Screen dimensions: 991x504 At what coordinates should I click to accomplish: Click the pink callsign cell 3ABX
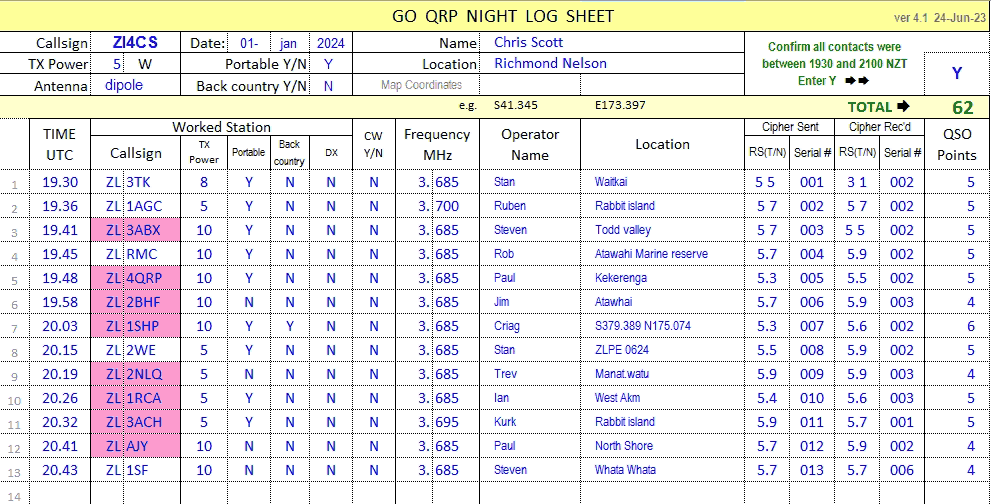(x=152, y=230)
